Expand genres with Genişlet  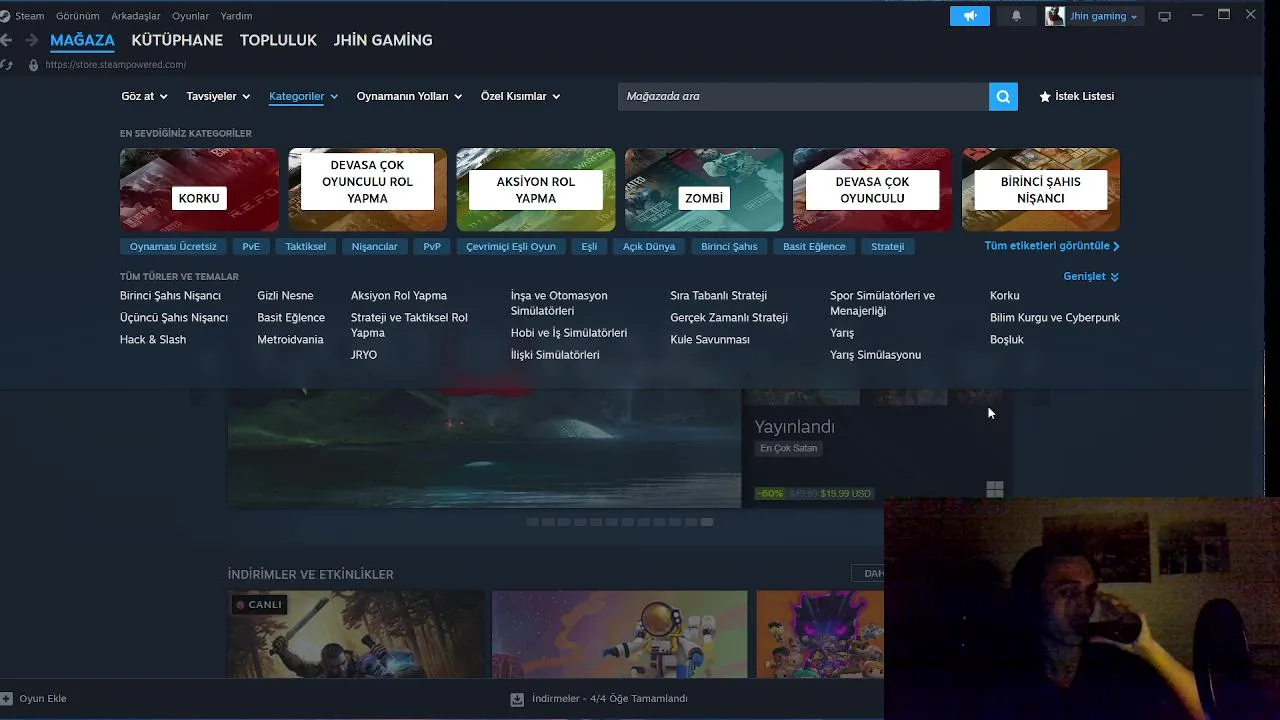[1091, 276]
